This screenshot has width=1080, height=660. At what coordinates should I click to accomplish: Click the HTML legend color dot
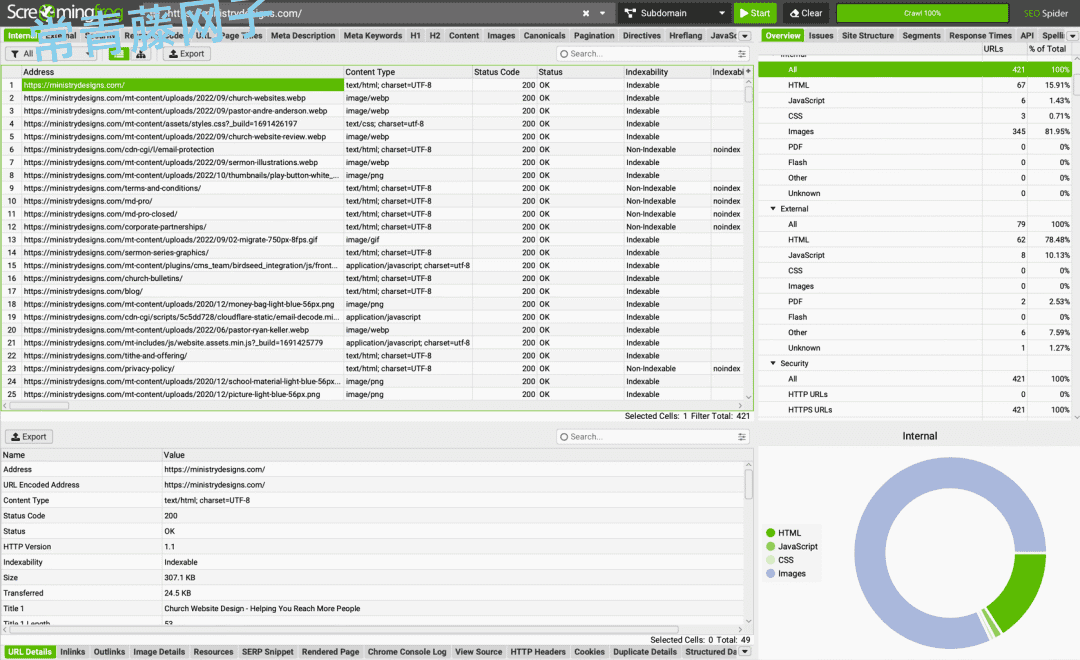[771, 533]
